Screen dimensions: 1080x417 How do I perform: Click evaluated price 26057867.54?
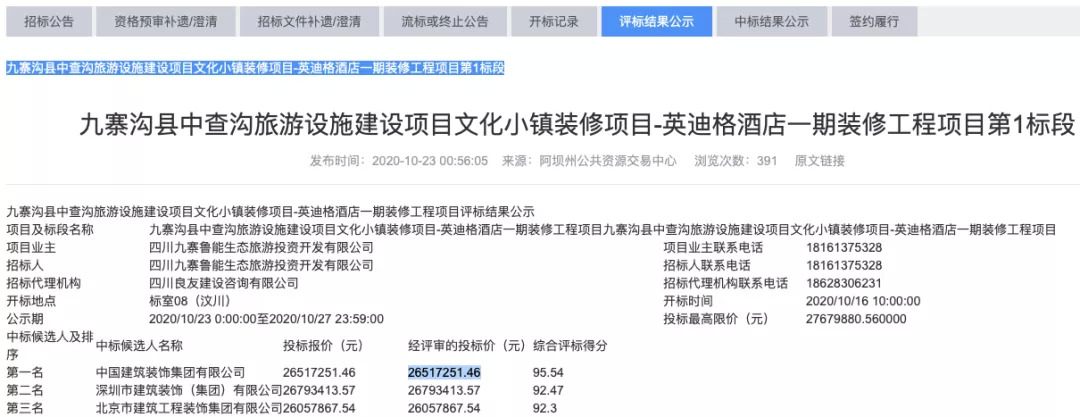tap(444, 409)
